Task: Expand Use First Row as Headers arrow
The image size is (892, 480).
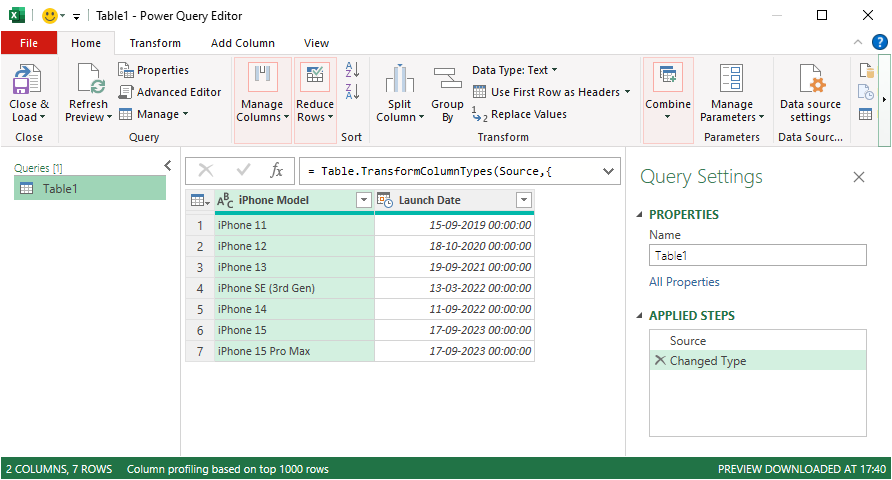Action: pyautogui.click(x=627, y=92)
